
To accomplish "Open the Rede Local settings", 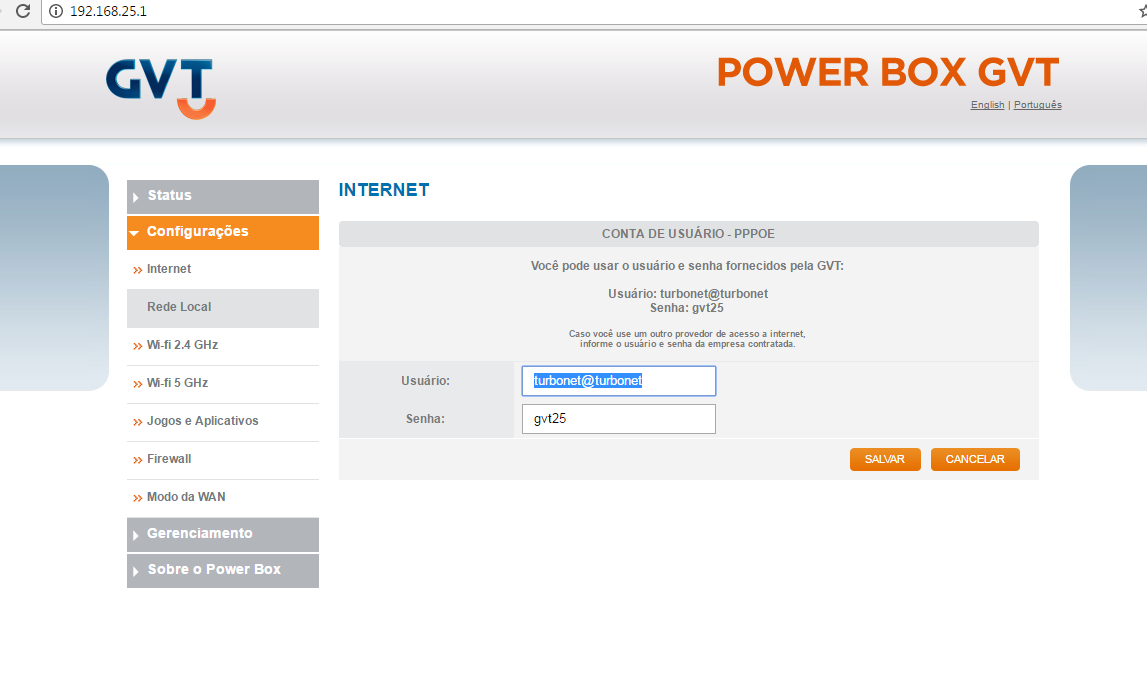I will point(222,307).
